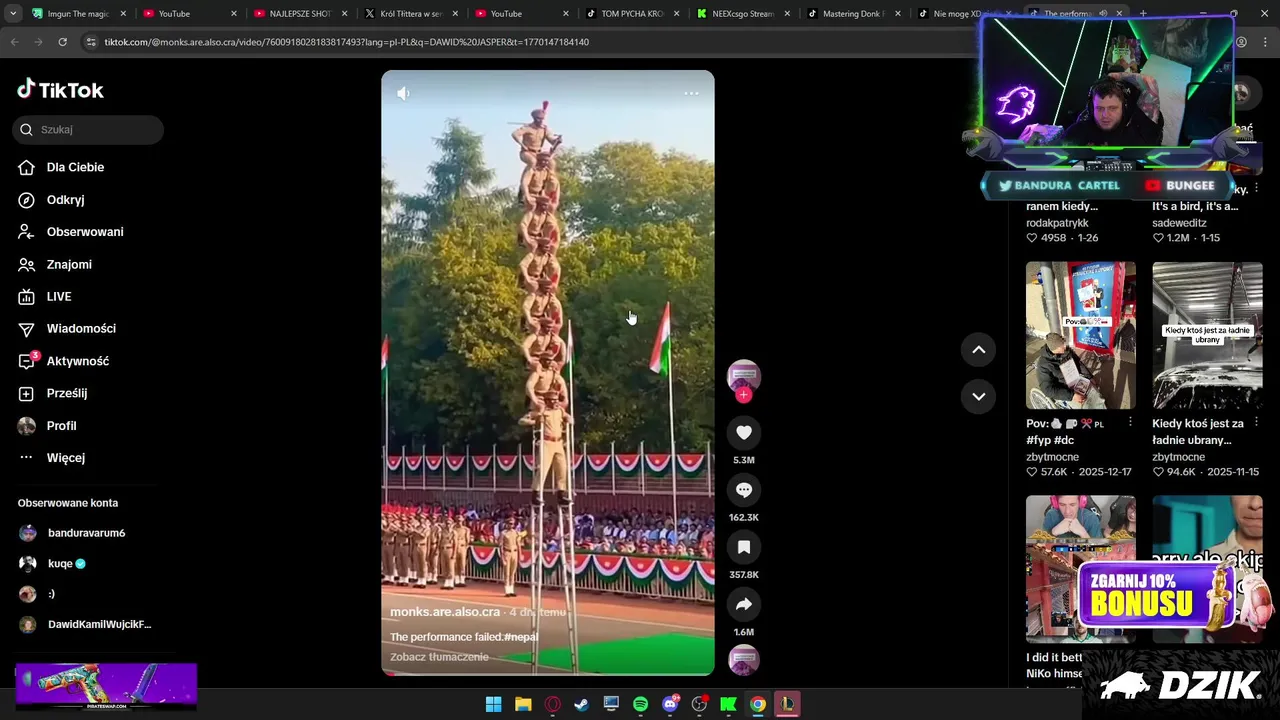Click Zobacz tłumaczenie translation link
The width and height of the screenshot is (1280, 720).
439,657
